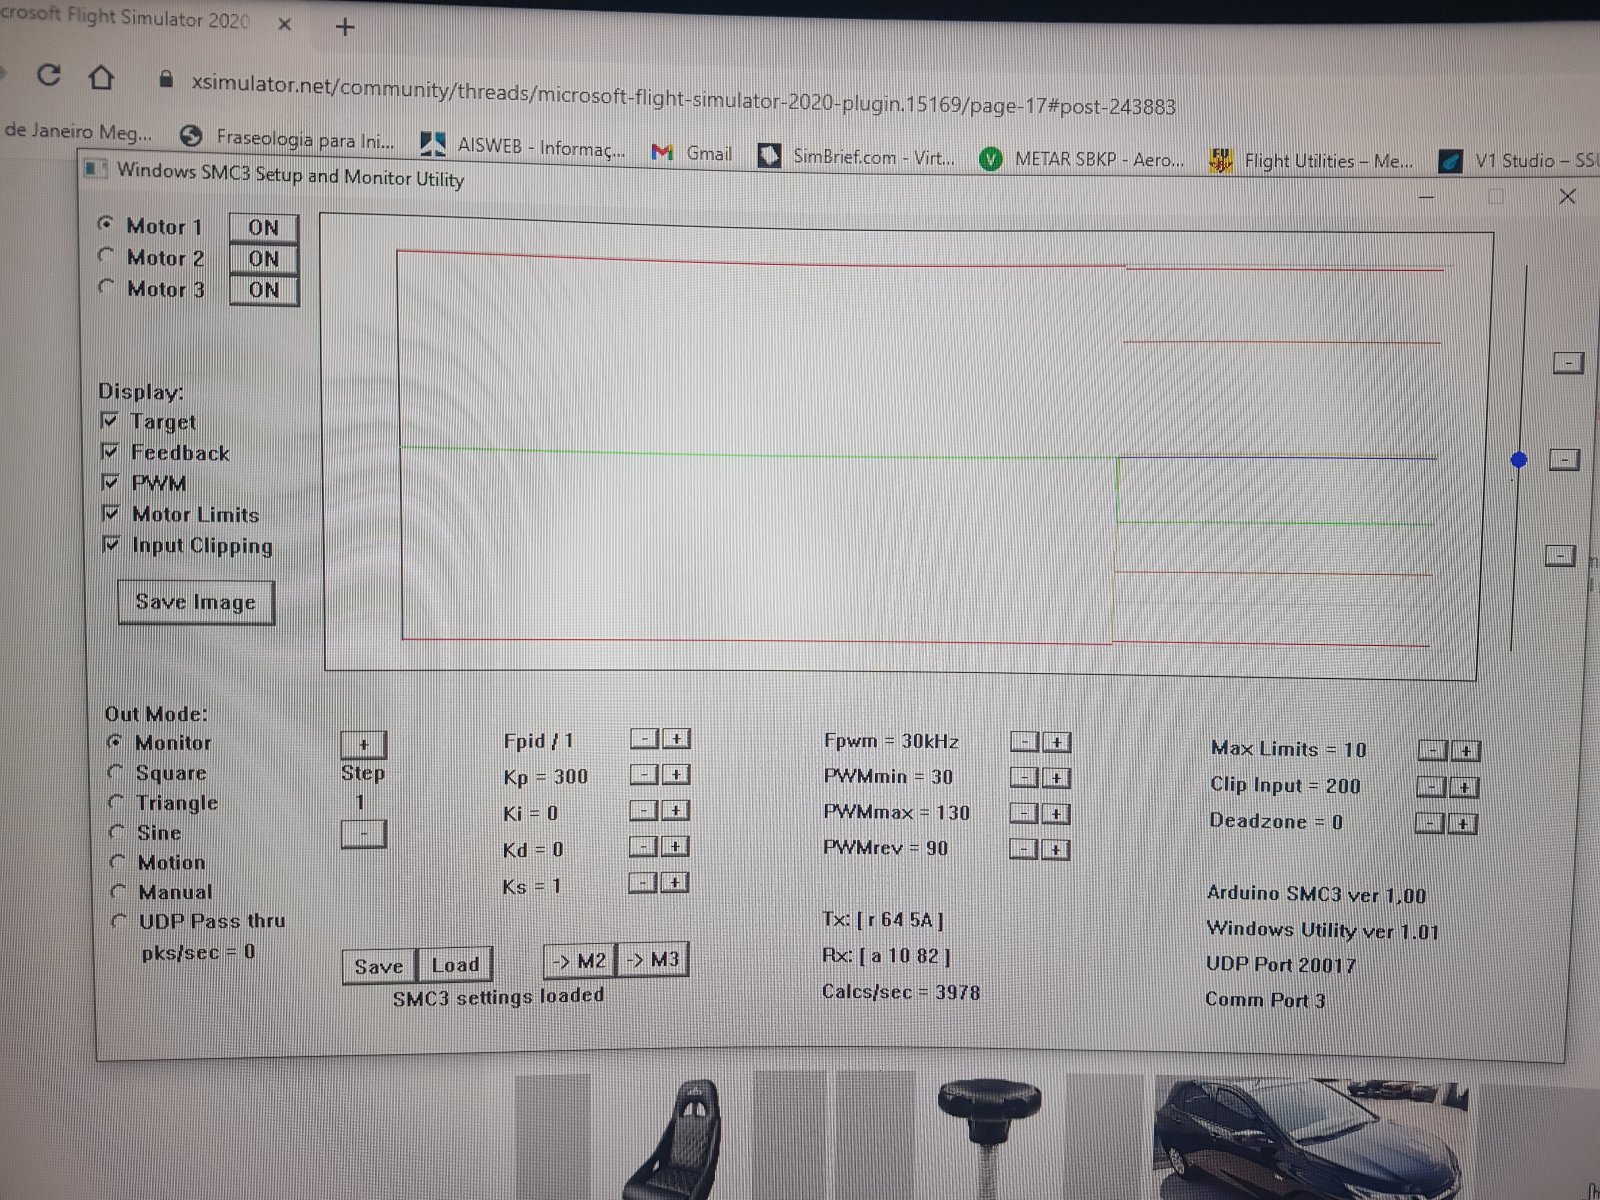Decrease the Kd value
1600x1200 pixels.
point(645,847)
